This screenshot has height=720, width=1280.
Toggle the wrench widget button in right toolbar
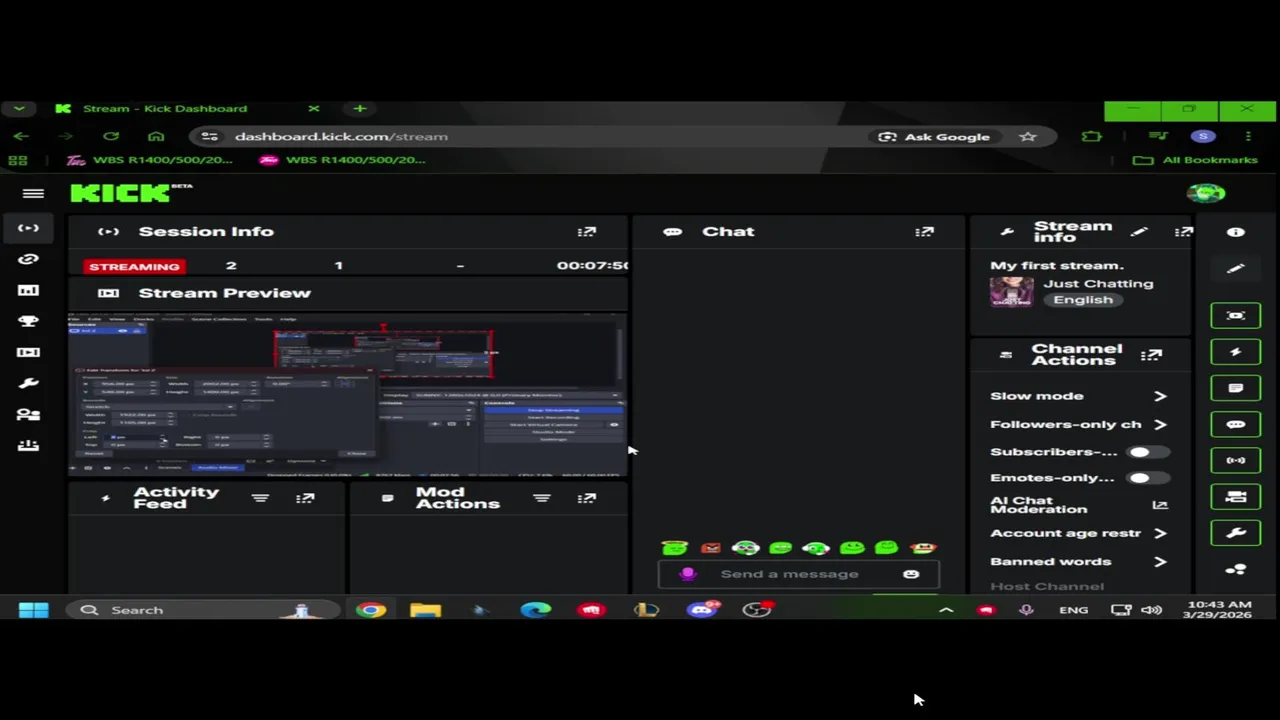pyautogui.click(x=1236, y=533)
